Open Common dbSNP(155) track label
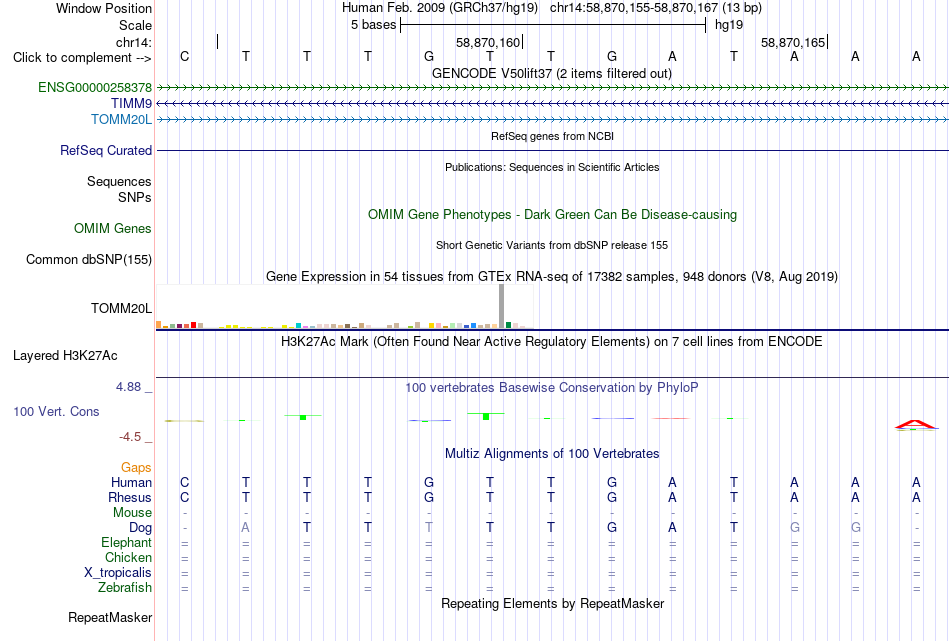Viewport: 950px width, 641px height. point(89,259)
